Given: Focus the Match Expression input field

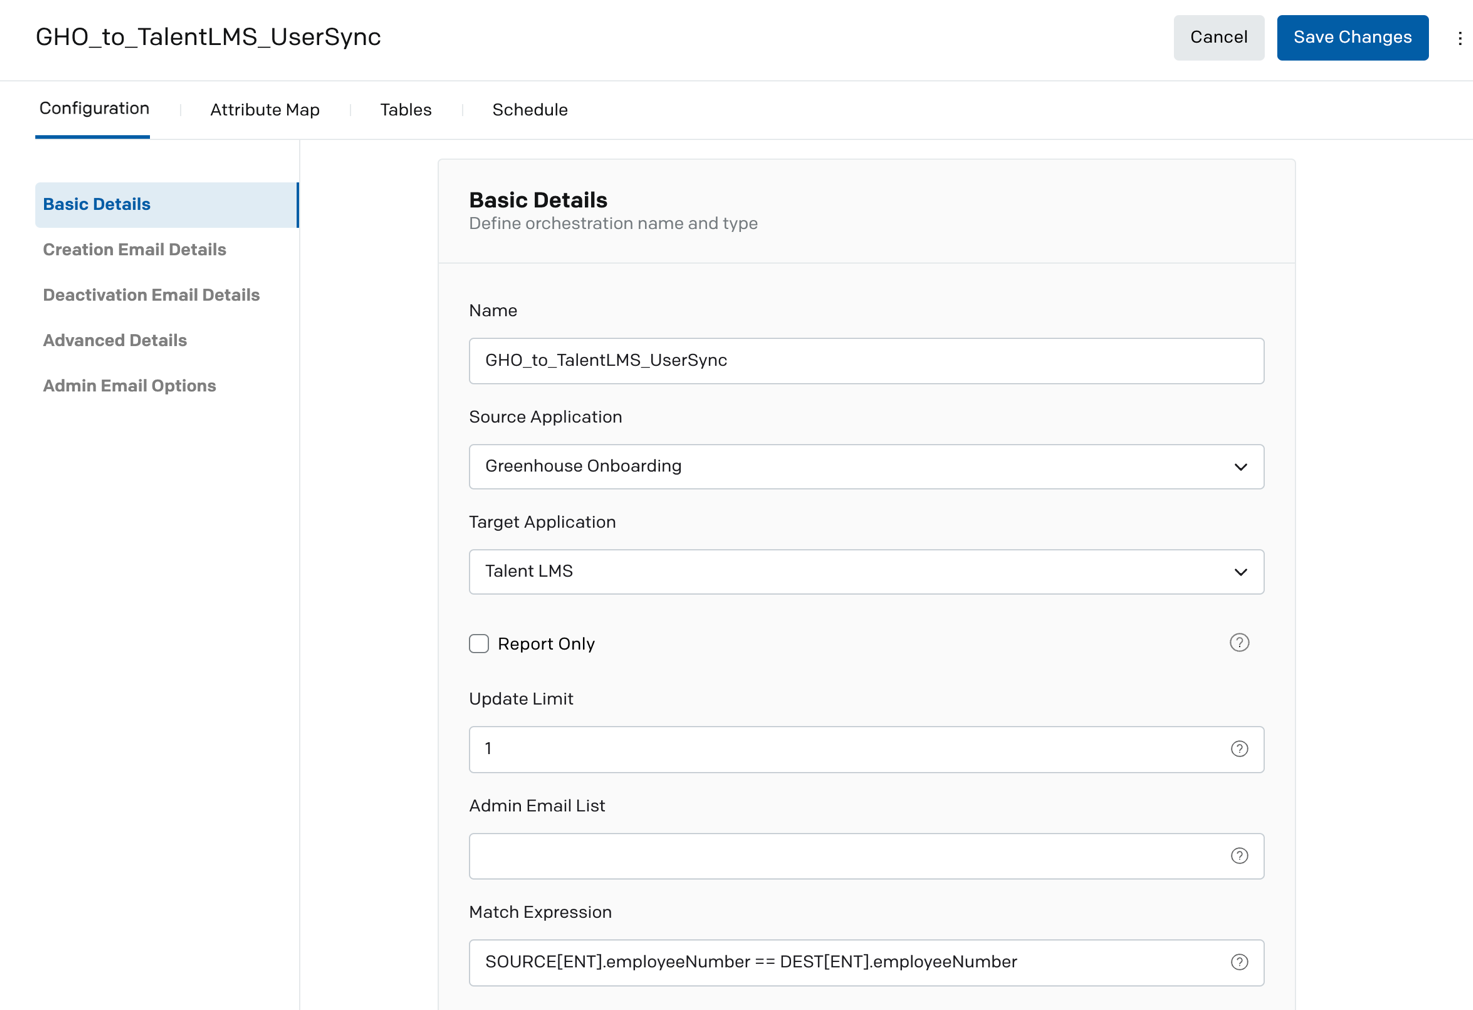Looking at the screenshot, I should coord(866,962).
